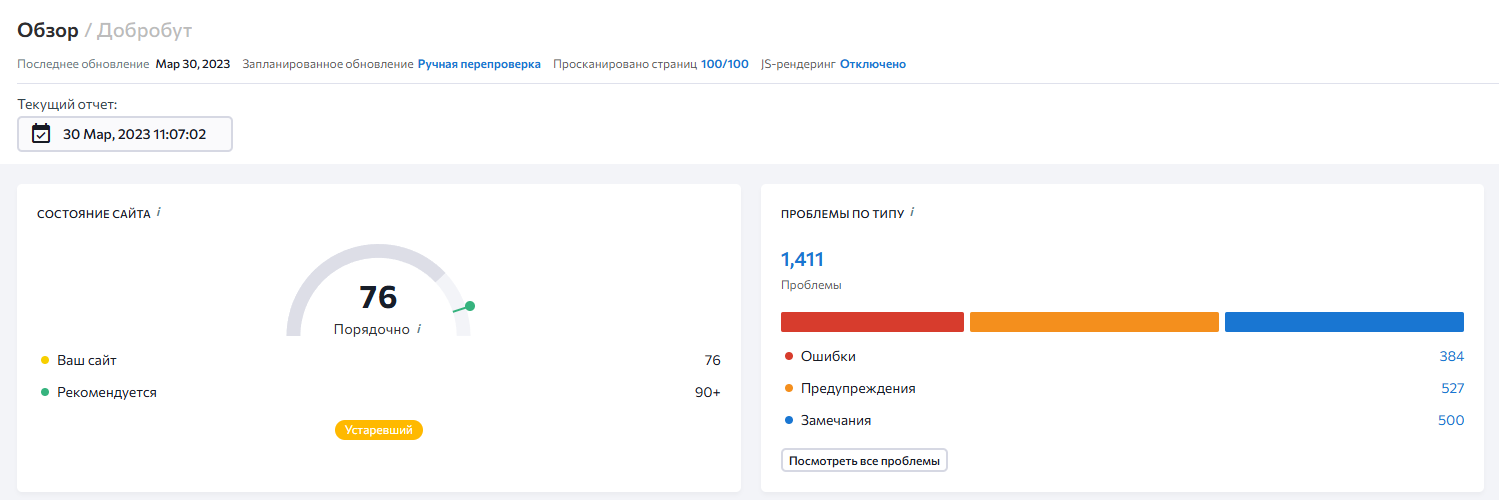Open Ручная перепроверка schedule settings
Screen dimensions: 1499x500
[479, 64]
